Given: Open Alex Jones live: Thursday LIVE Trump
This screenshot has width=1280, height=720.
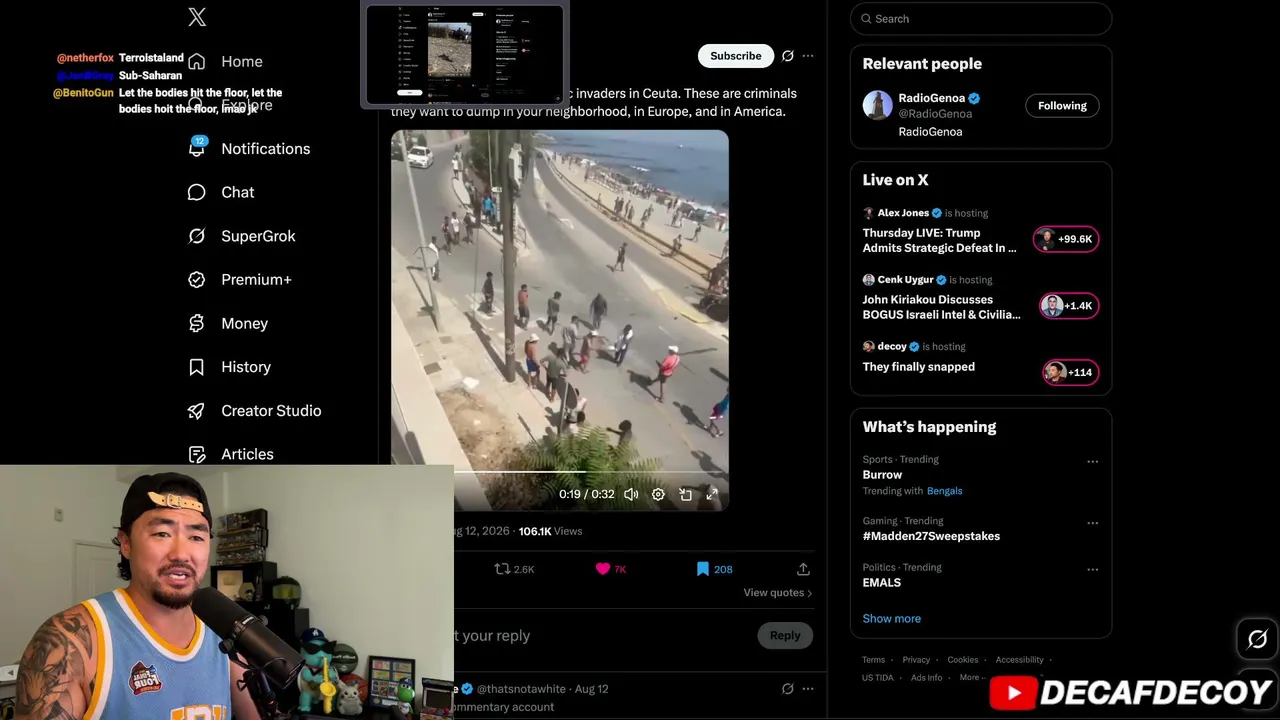Looking at the screenshot, I should [940, 241].
